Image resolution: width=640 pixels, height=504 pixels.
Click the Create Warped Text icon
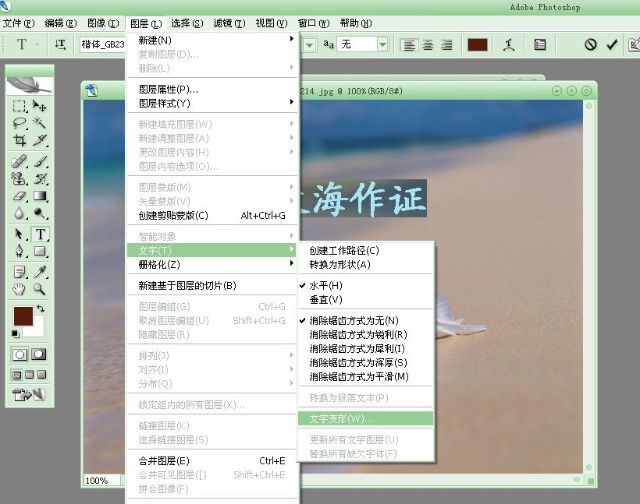click(x=509, y=45)
